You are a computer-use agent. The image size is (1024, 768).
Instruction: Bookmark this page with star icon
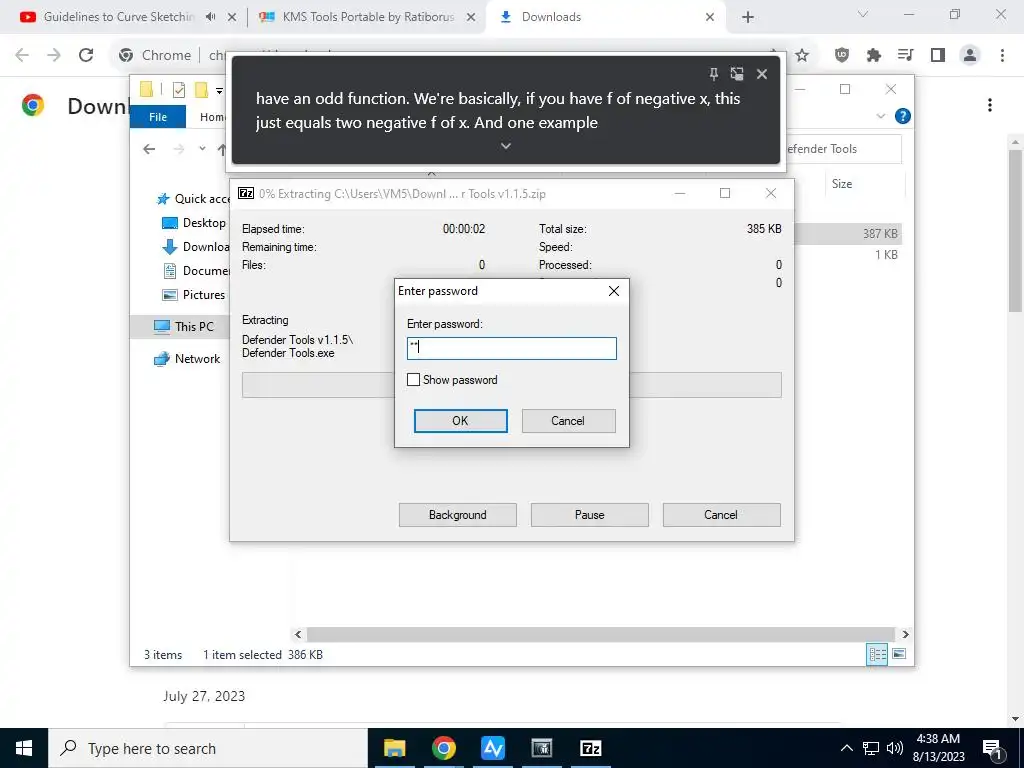(x=802, y=56)
